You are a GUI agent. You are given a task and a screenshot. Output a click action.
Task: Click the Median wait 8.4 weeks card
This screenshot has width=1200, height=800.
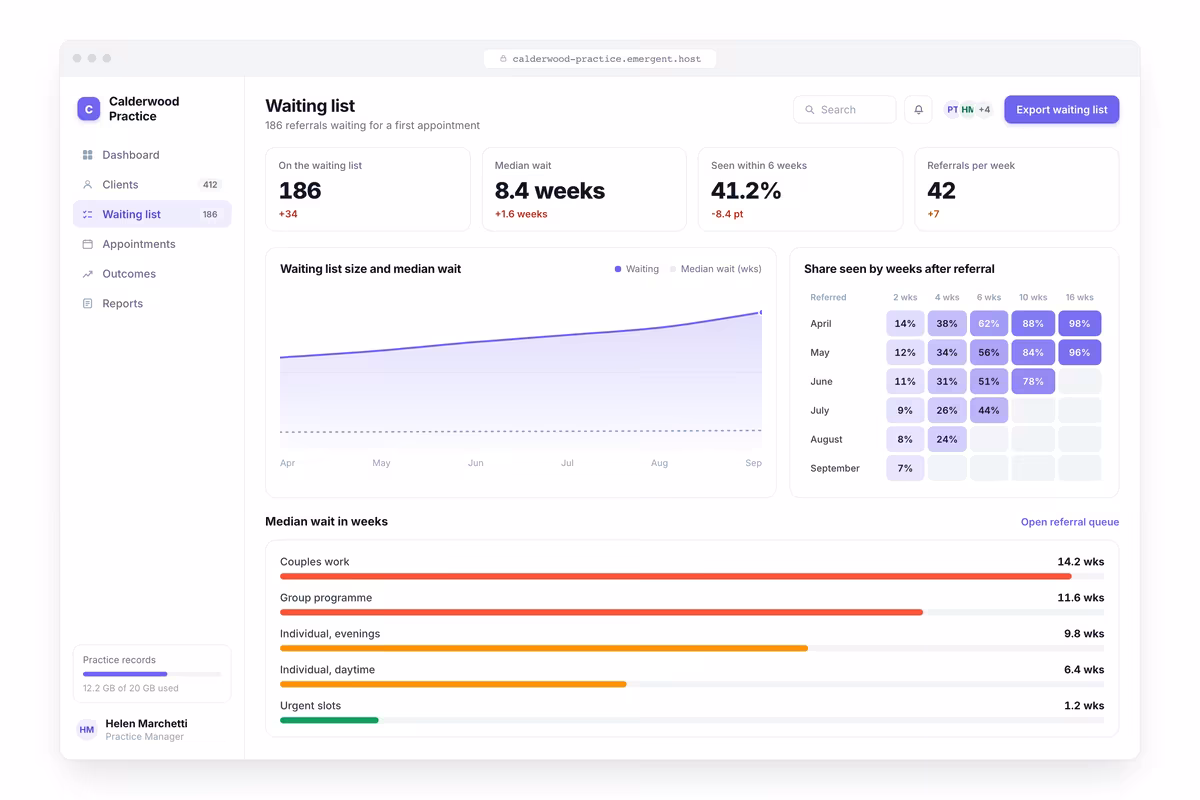(x=584, y=189)
